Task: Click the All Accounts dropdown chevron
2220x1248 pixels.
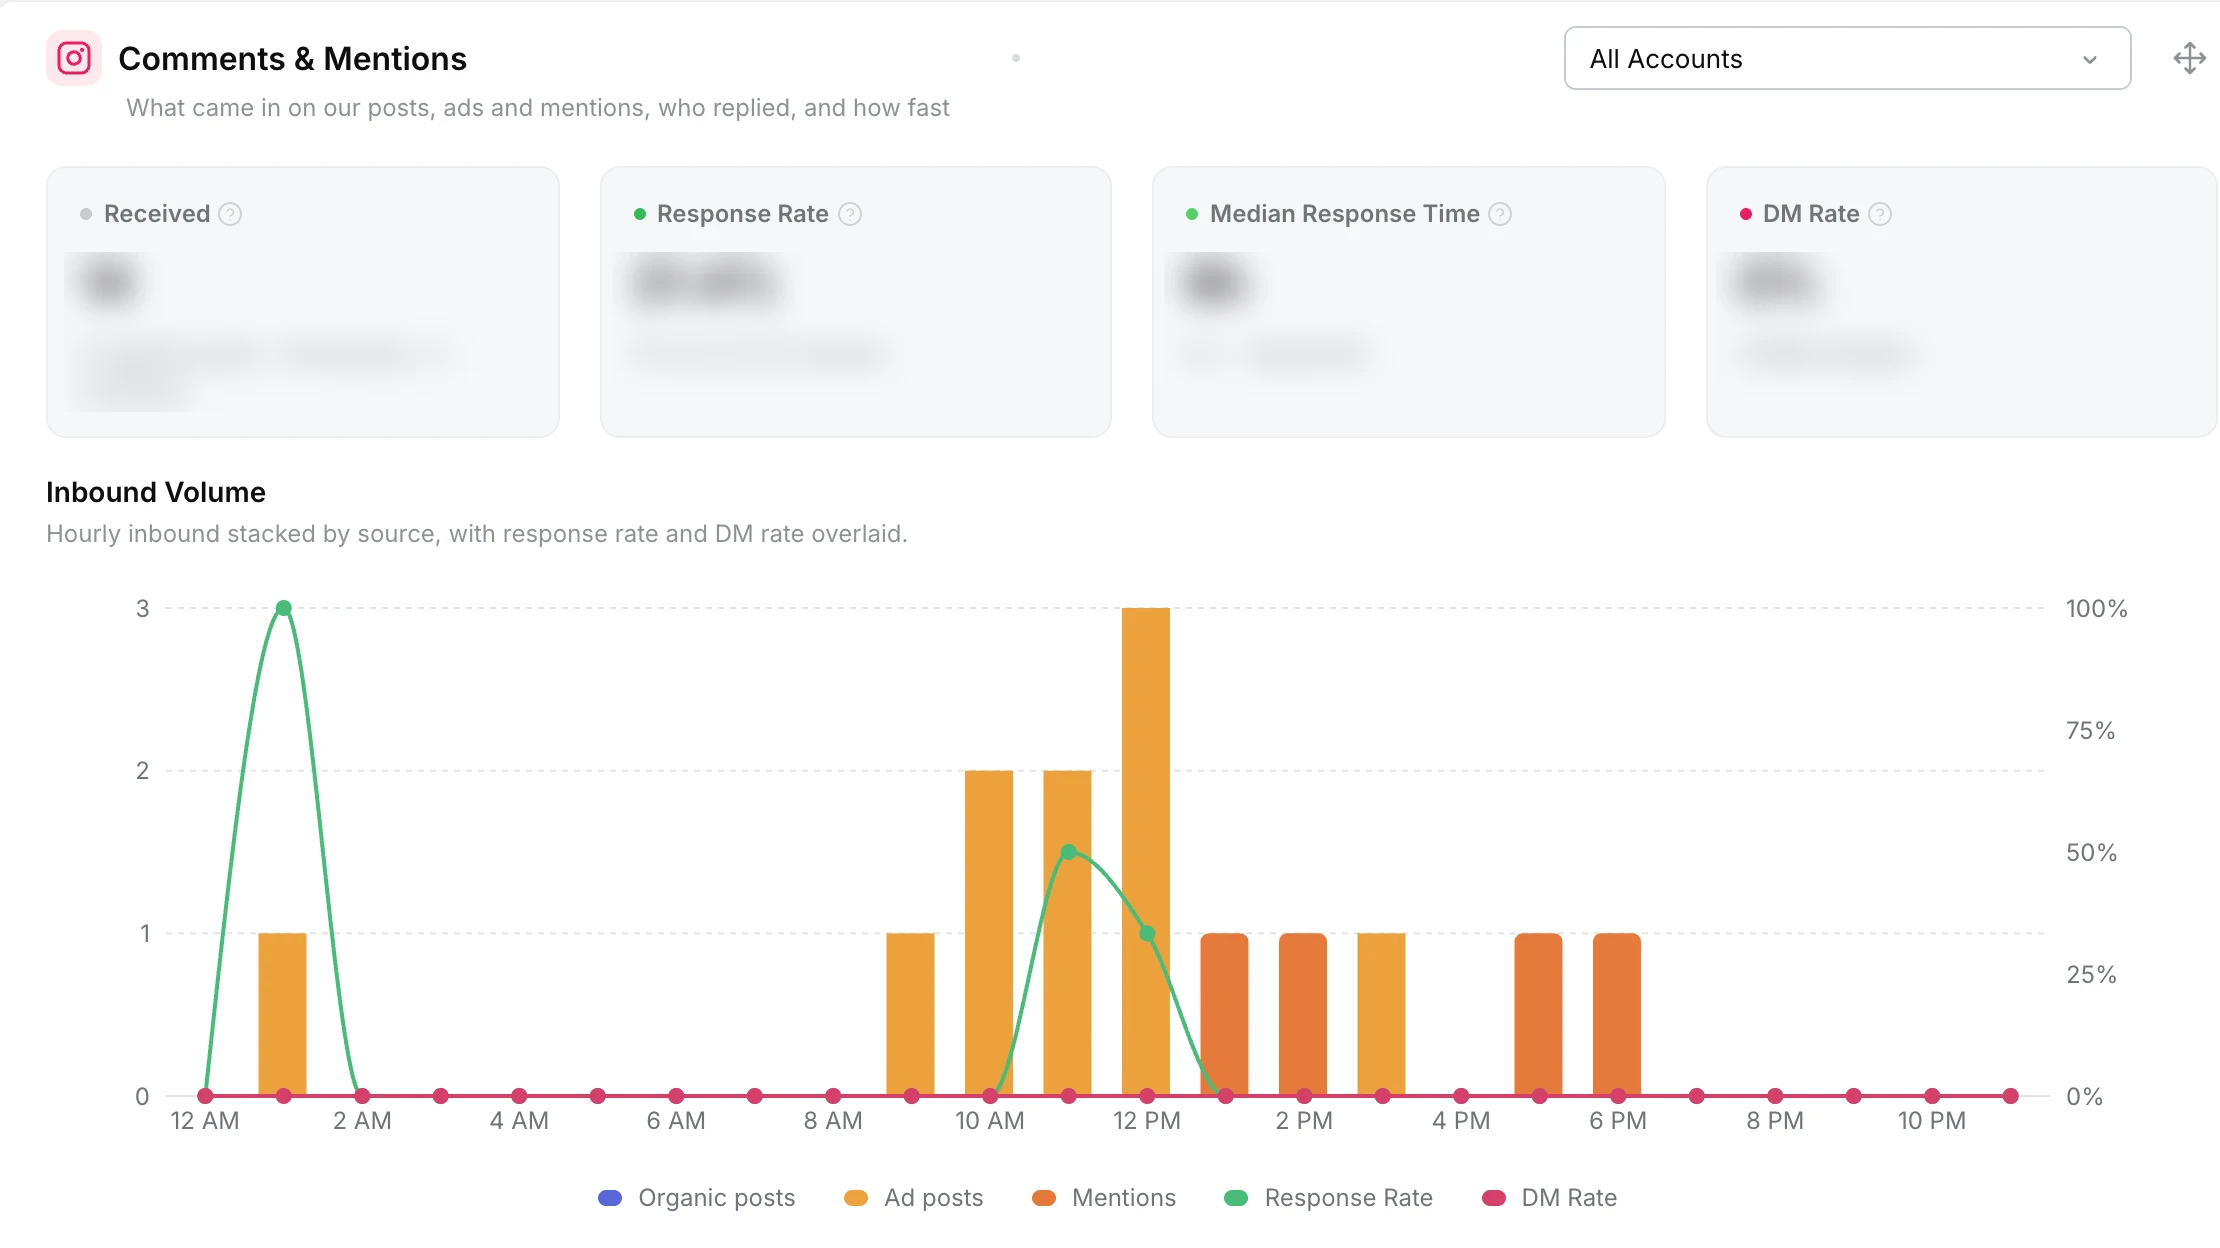Action: click(x=2090, y=60)
